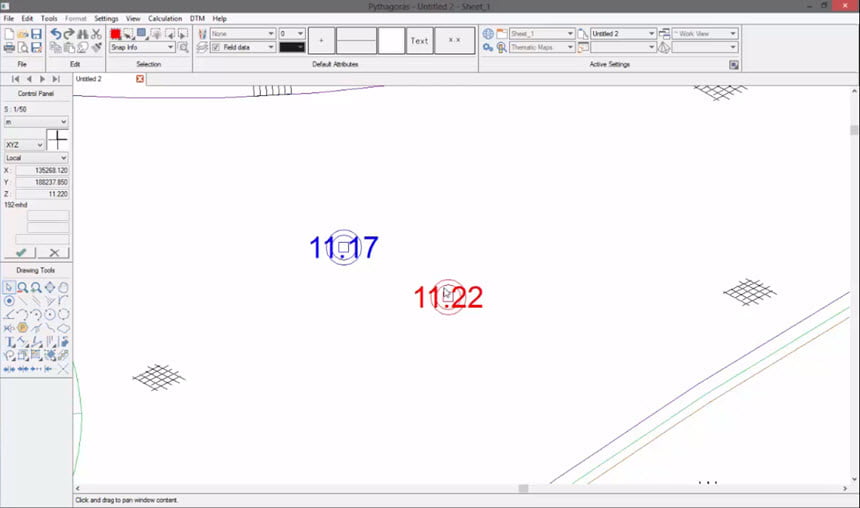Confirm with the green checkmark button
This screenshot has height=508, width=860.
click(20, 253)
